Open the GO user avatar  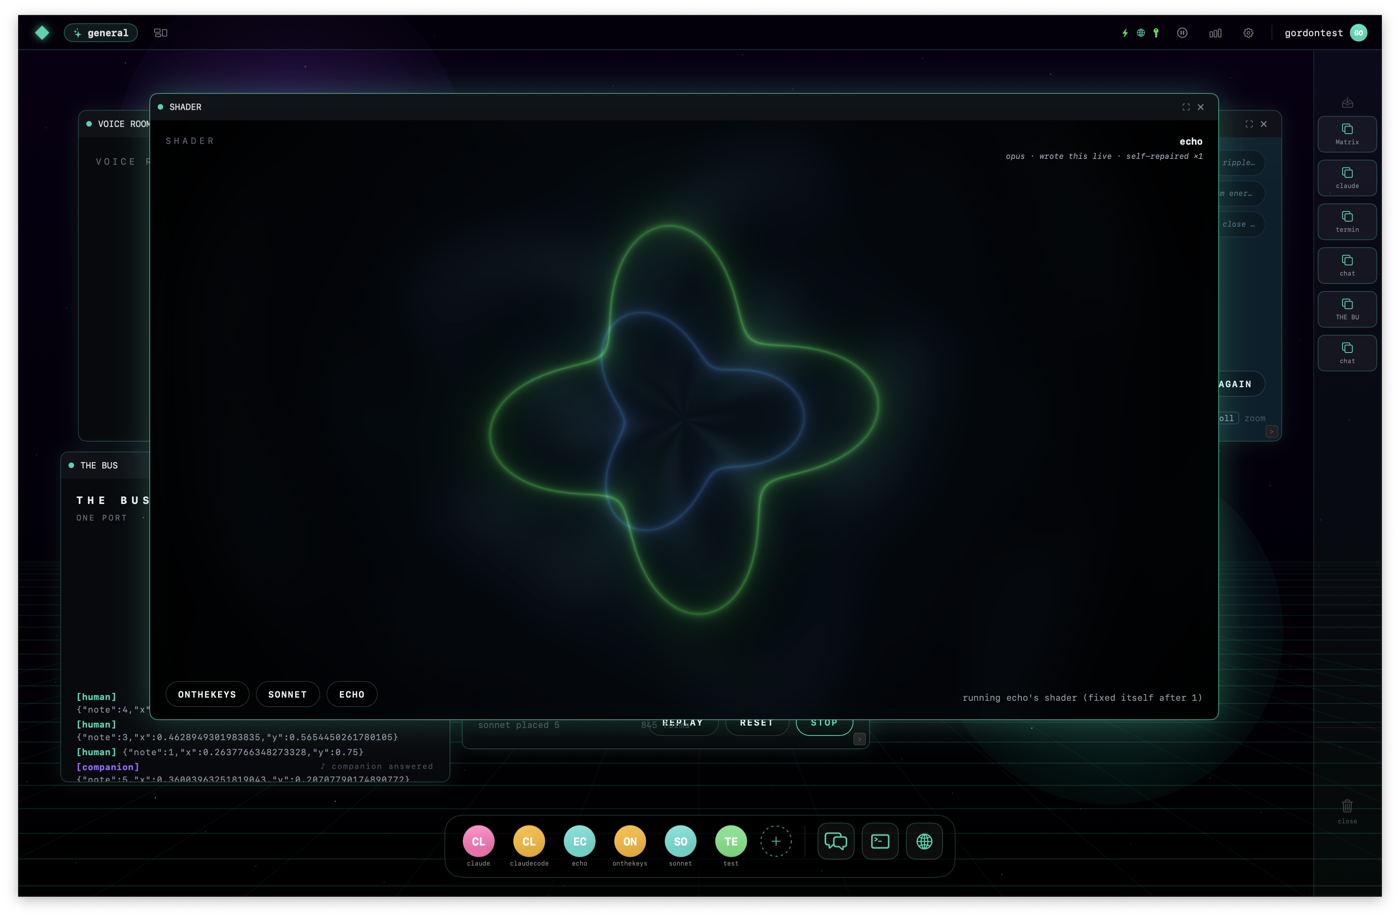(1359, 33)
